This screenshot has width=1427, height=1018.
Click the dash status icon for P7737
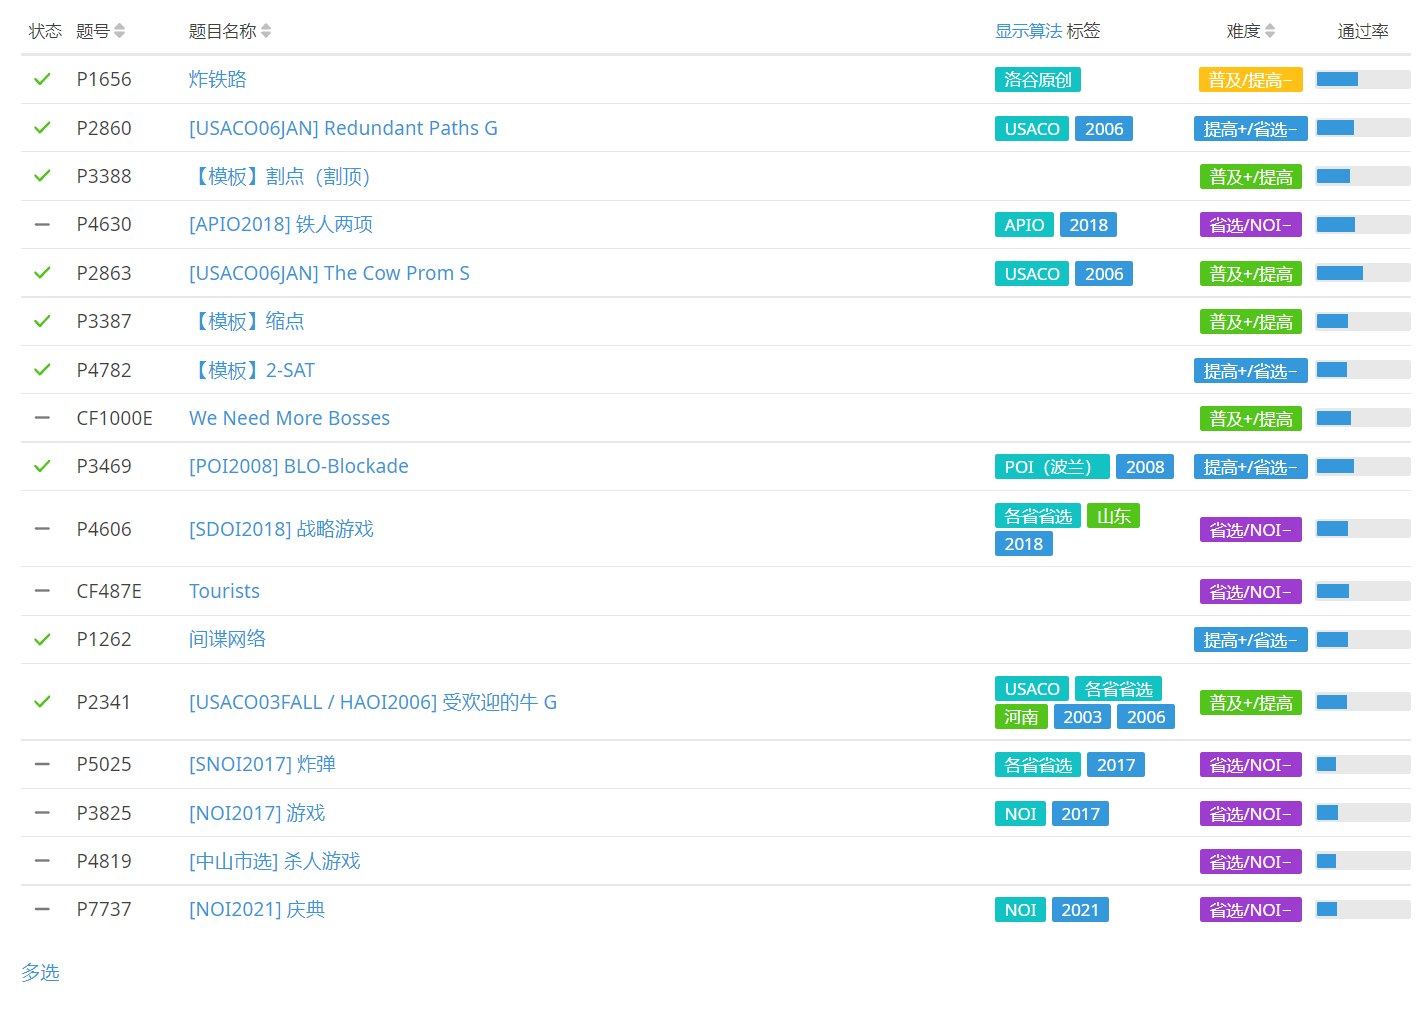(42, 909)
